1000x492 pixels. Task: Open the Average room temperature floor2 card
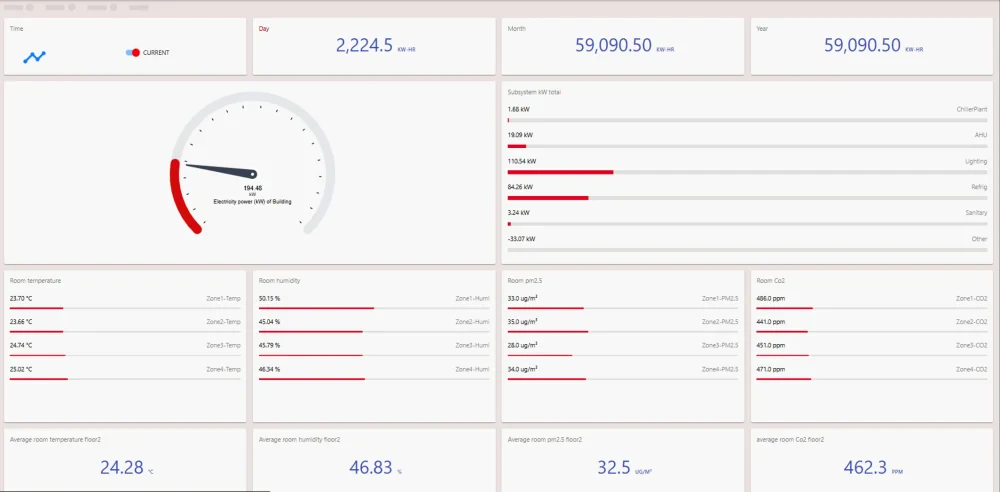[125, 459]
